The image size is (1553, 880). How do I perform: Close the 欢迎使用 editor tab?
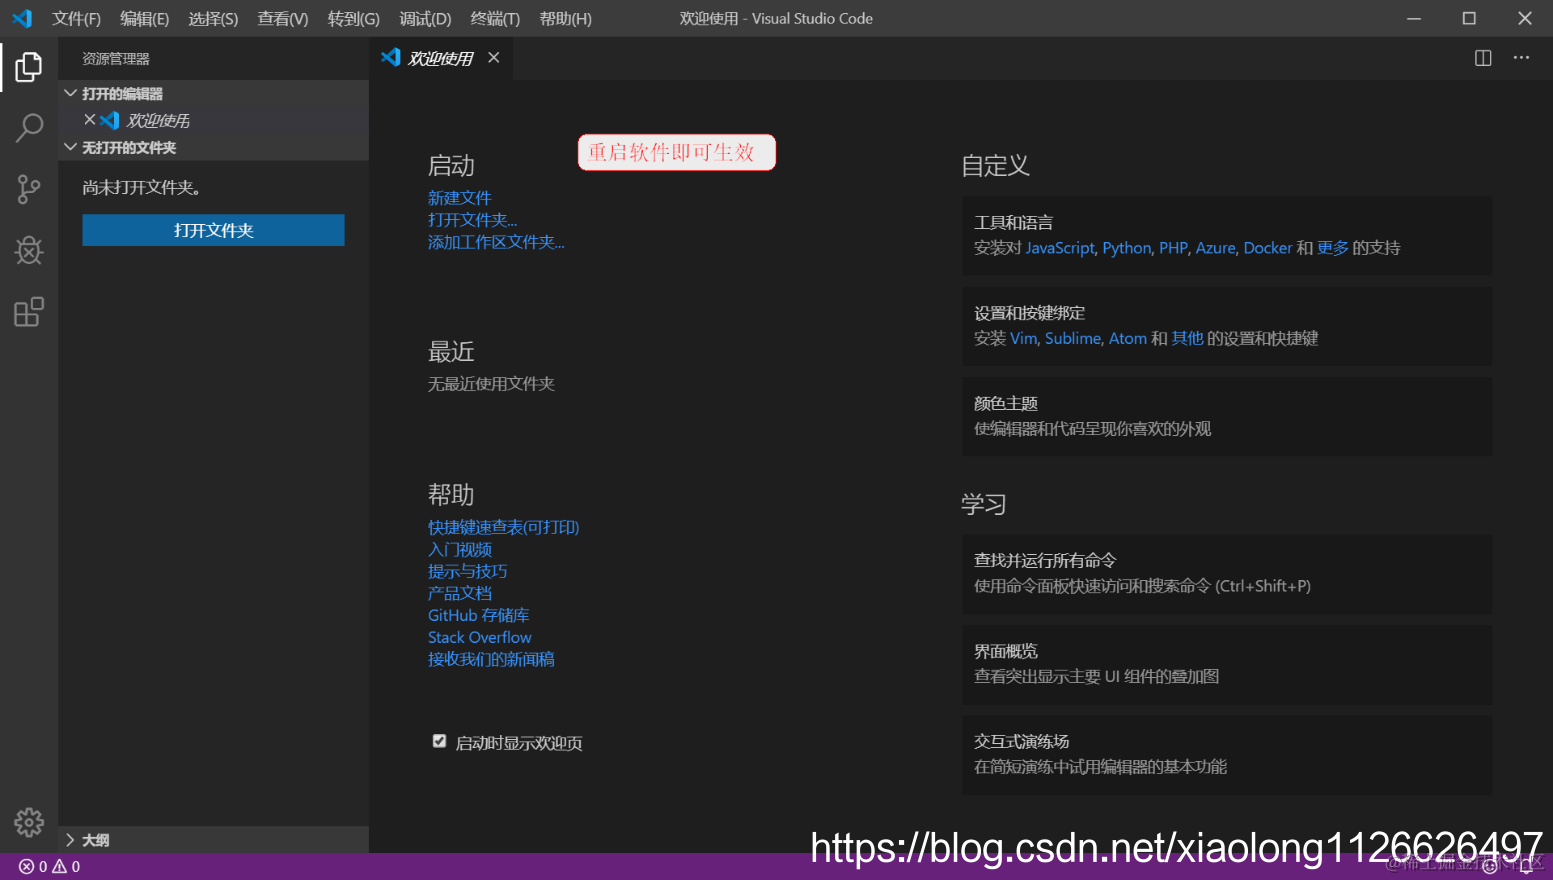[493, 58]
